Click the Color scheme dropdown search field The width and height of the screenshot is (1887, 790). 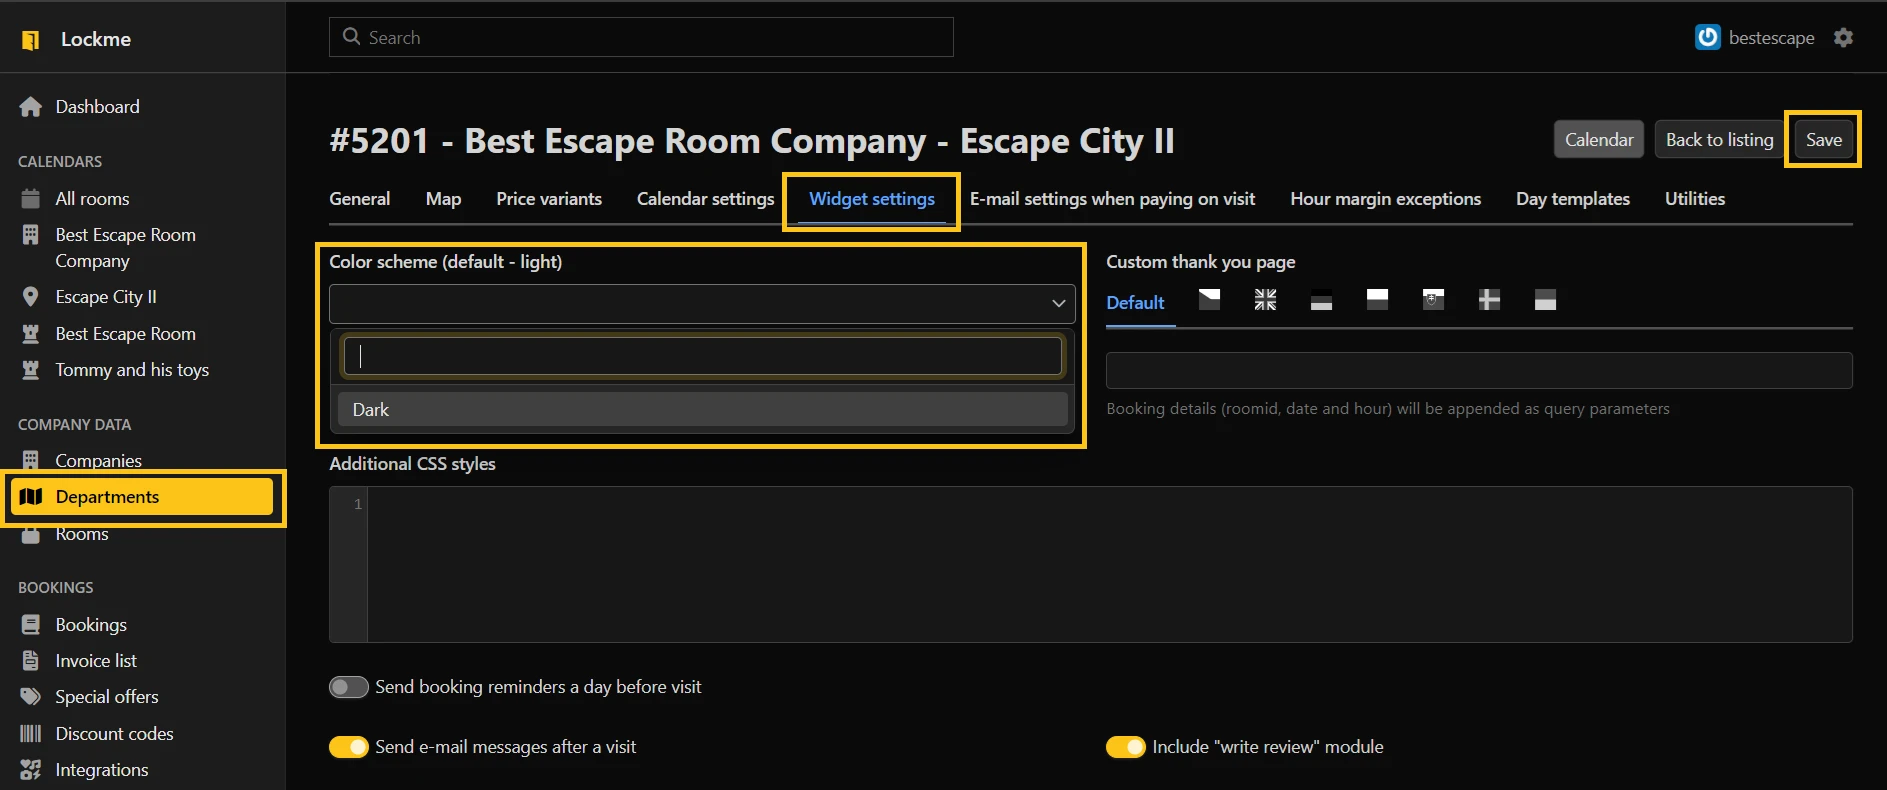pos(702,357)
